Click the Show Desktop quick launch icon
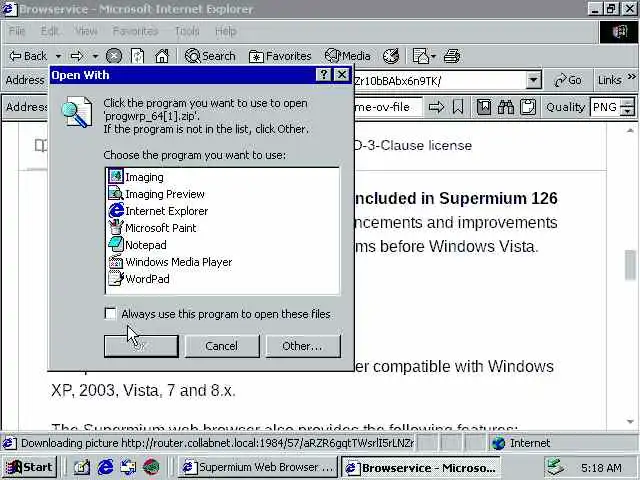The width and height of the screenshot is (640, 480). click(x=82, y=467)
